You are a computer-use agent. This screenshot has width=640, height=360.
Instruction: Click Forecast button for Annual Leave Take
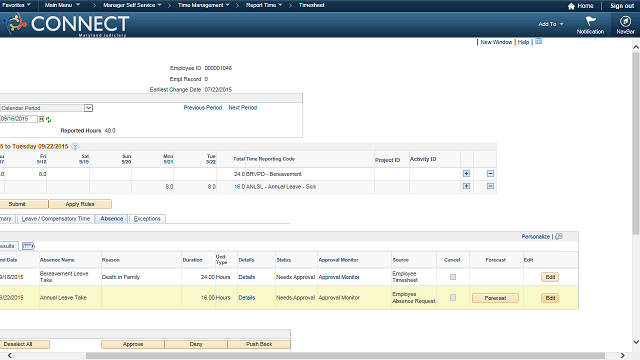click(495, 298)
